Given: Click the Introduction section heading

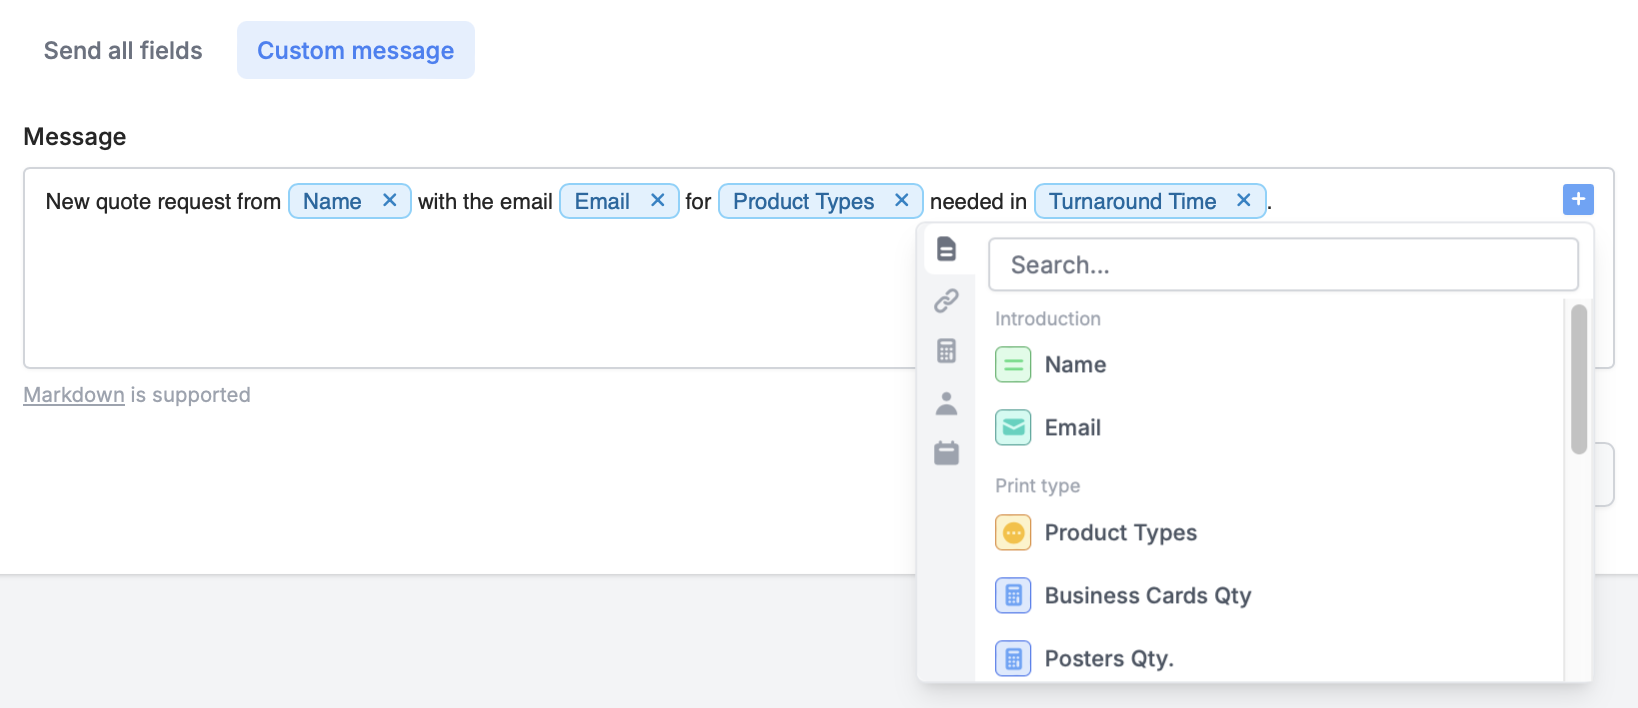Looking at the screenshot, I should click(1048, 319).
